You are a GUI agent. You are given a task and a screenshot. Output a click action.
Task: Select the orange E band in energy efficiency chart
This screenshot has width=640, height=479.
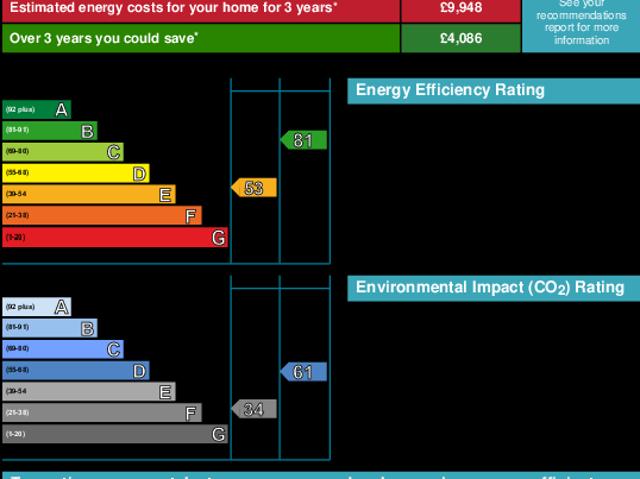pyautogui.click(x=89, y=194)
